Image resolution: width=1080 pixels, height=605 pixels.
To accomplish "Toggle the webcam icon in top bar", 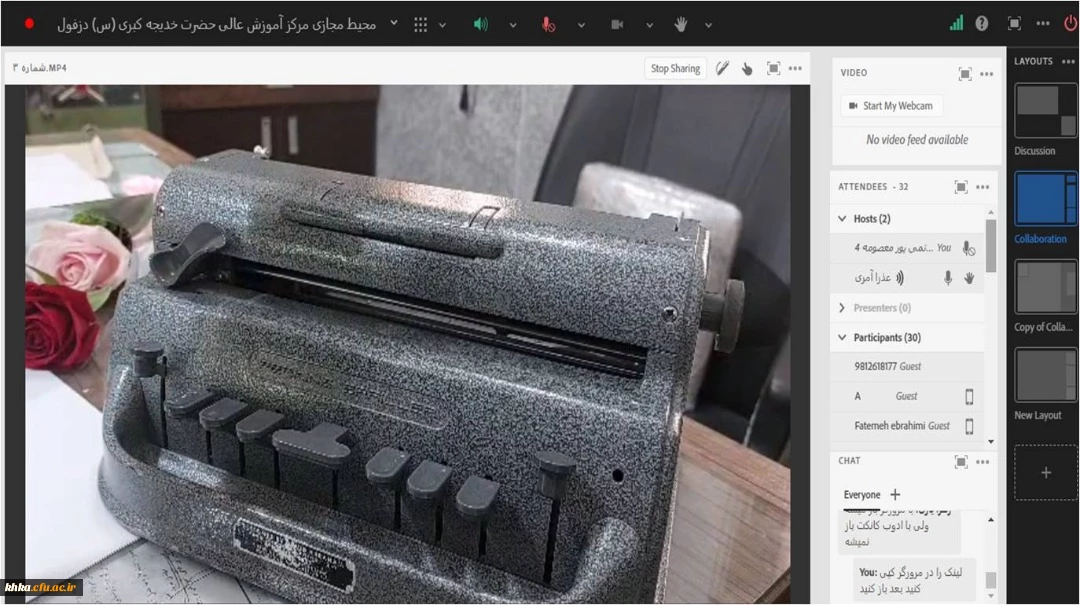I will coord(617,24).
